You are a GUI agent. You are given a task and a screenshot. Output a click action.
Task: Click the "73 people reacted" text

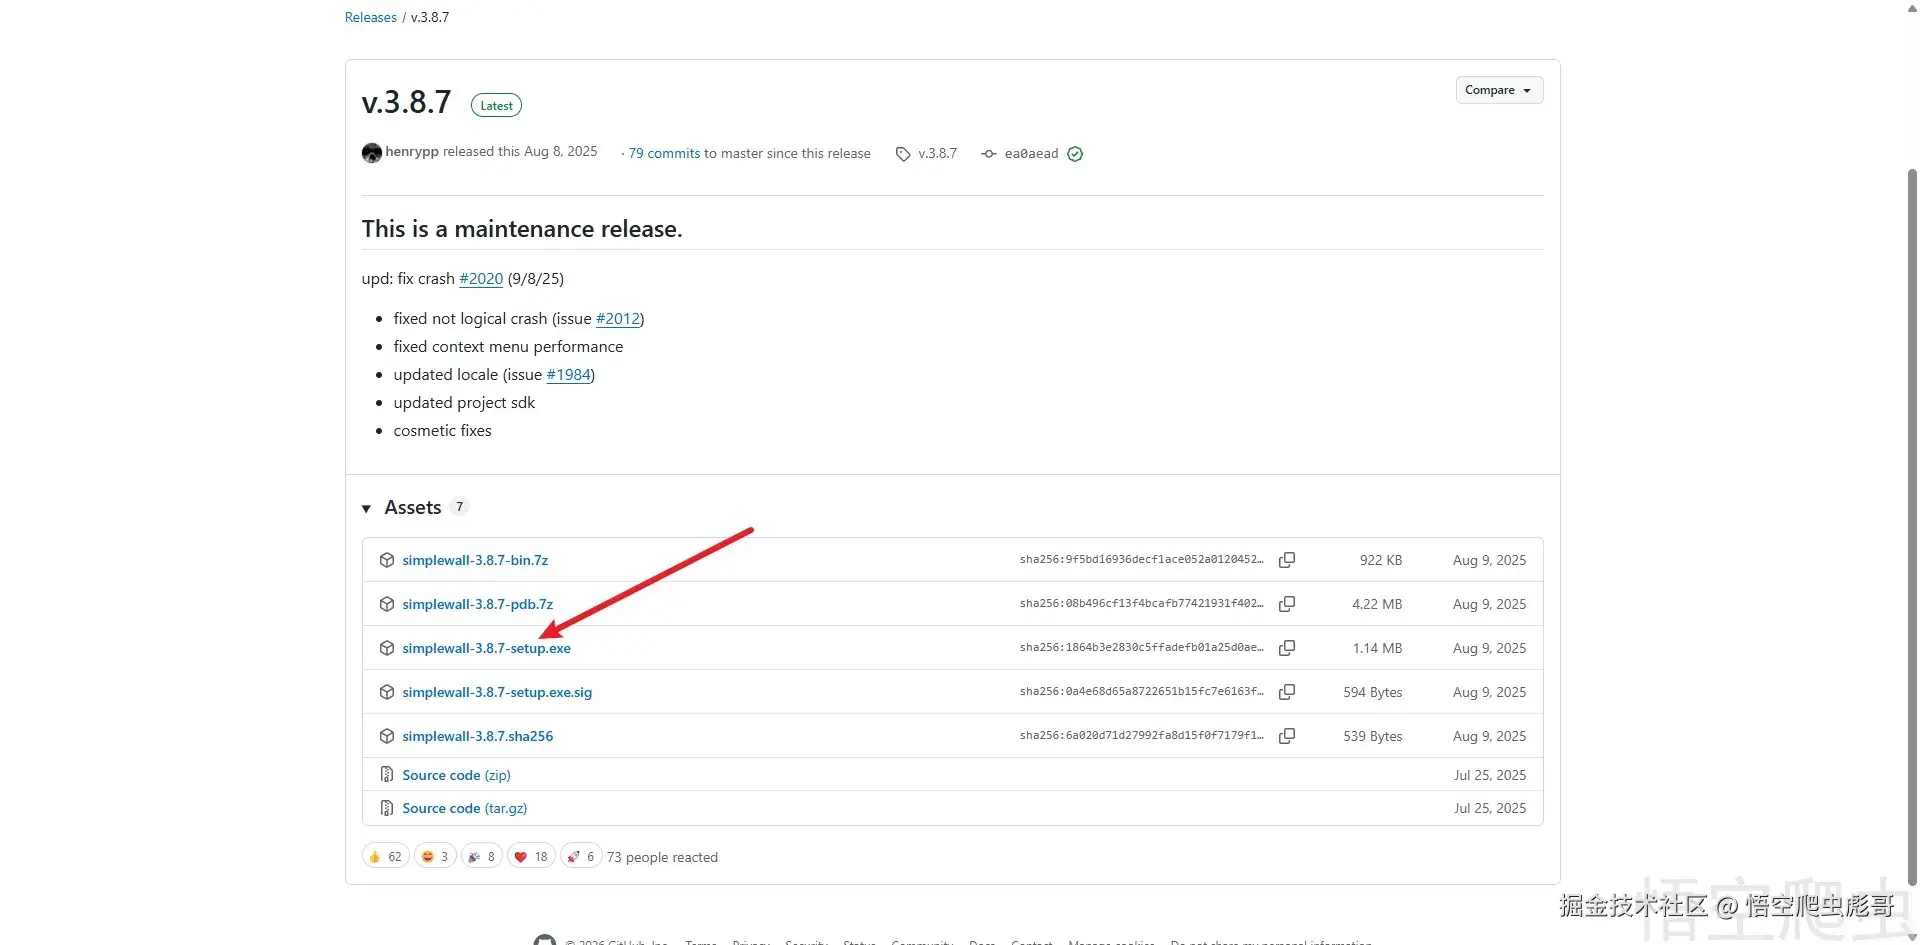662,857
